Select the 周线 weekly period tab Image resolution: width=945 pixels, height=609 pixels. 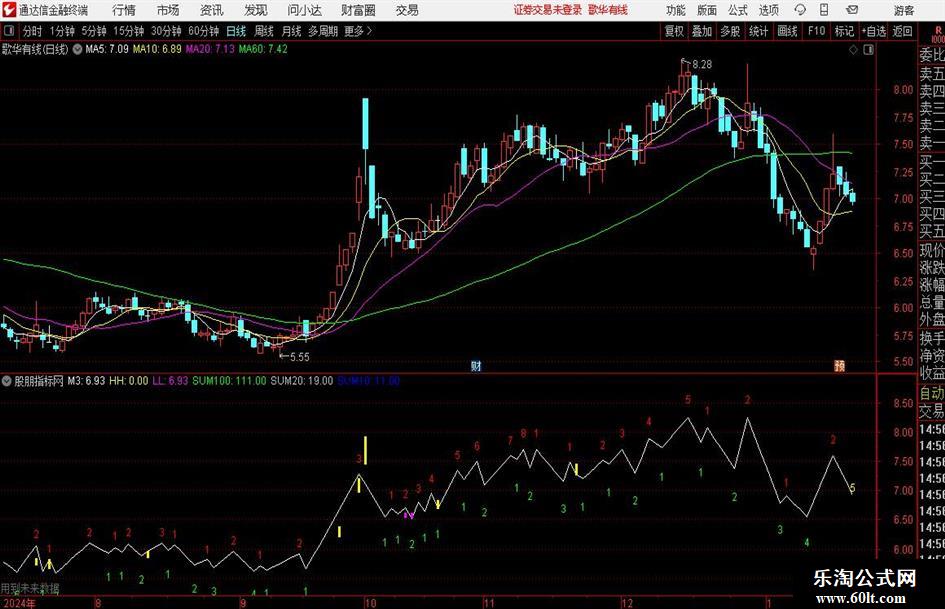pyautogui.click(x=264, y=31)
